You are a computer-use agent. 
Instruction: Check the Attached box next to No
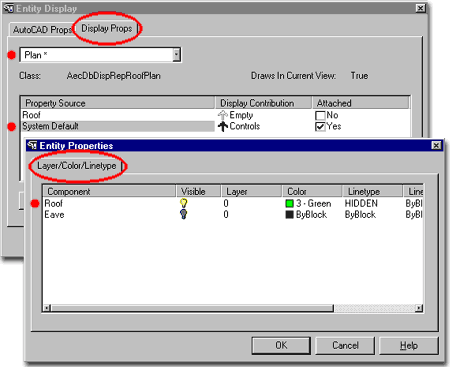[320, 115]
